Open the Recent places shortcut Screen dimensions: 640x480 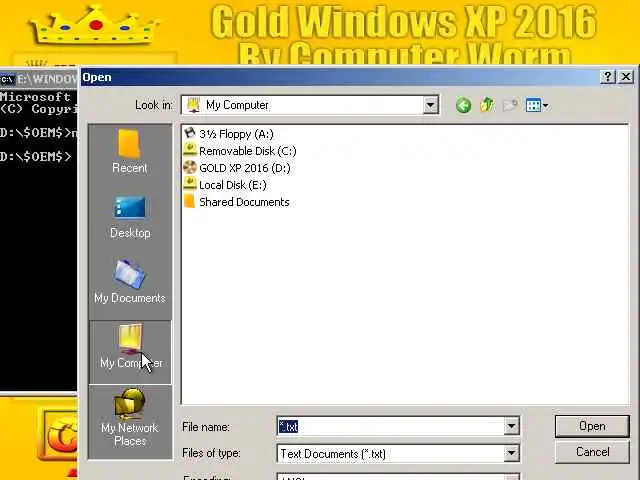(x=130, y=152)
